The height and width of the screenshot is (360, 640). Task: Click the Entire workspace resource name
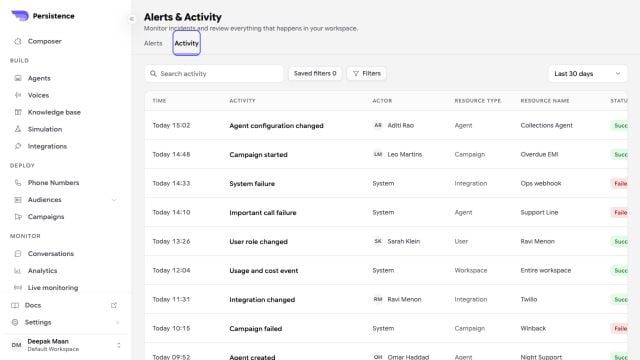(546, 270)
